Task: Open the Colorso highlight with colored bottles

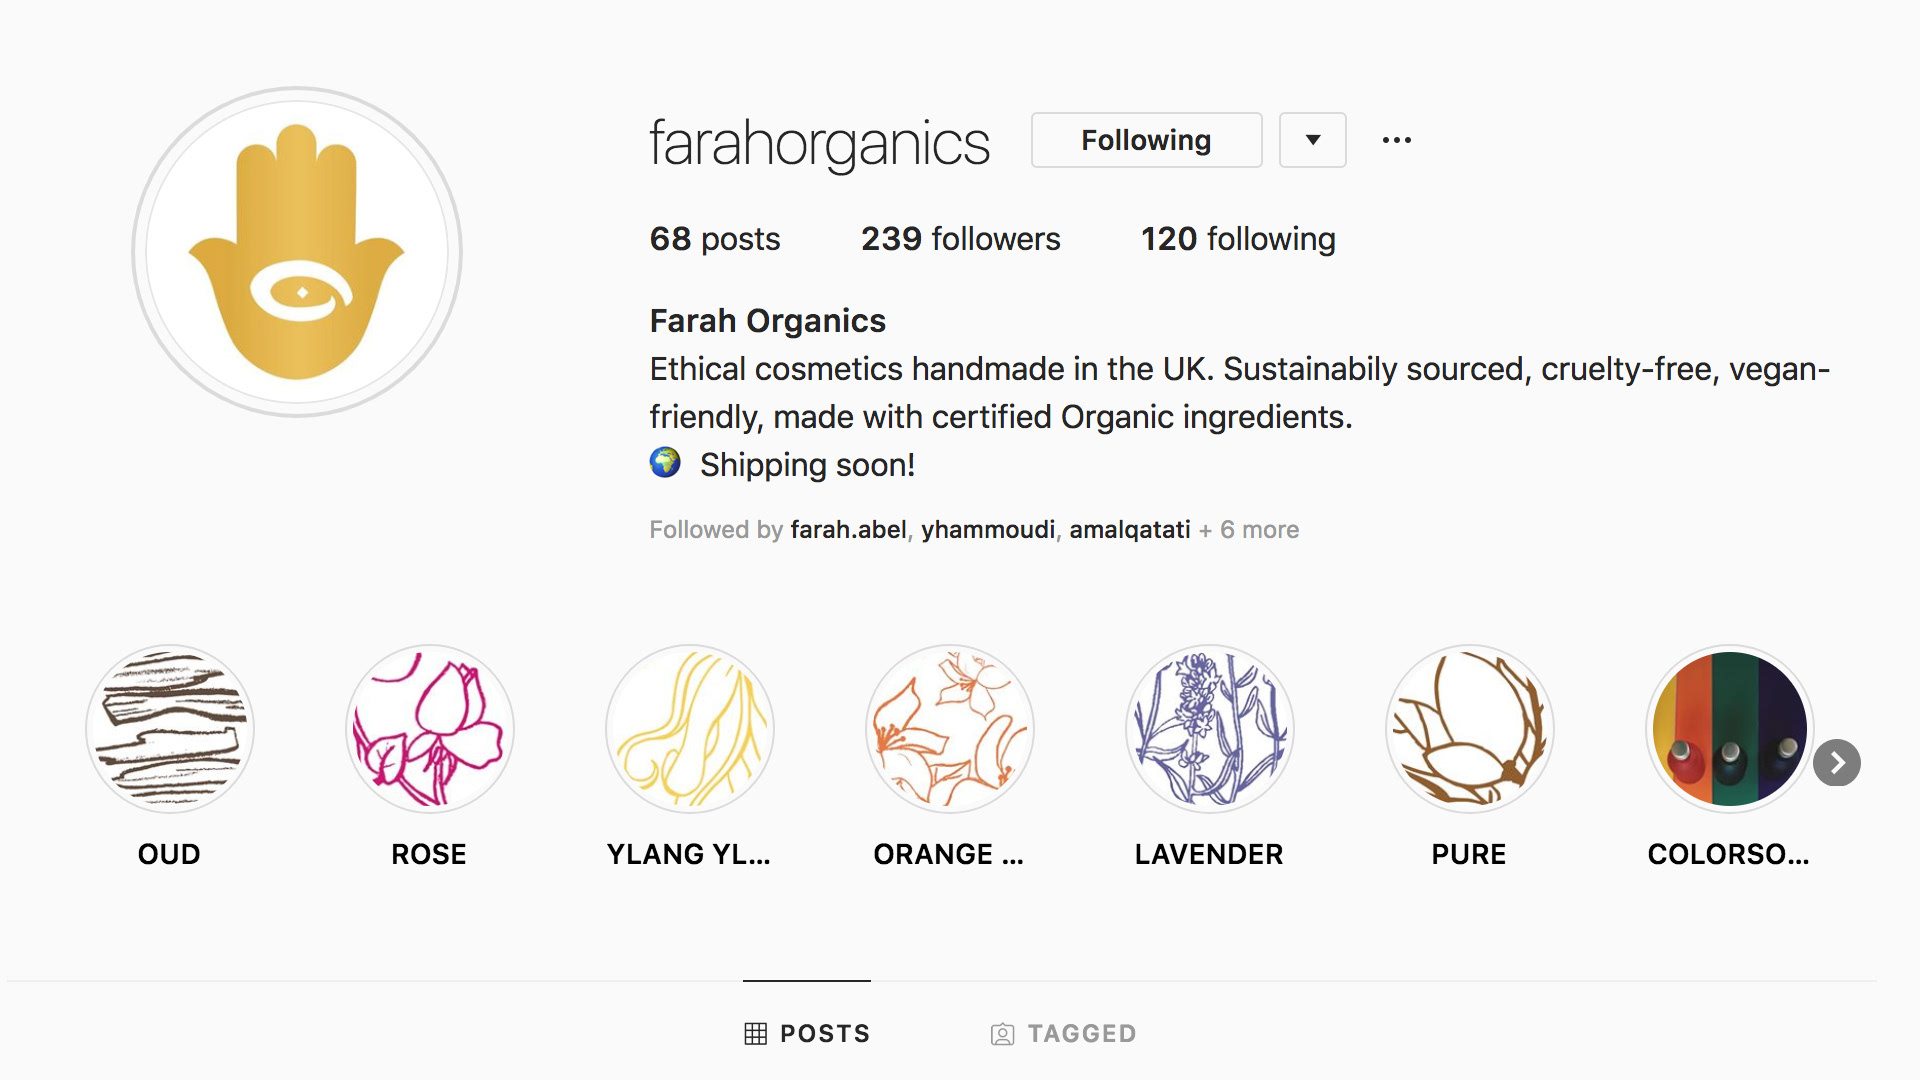Action: pos(1729,729)
